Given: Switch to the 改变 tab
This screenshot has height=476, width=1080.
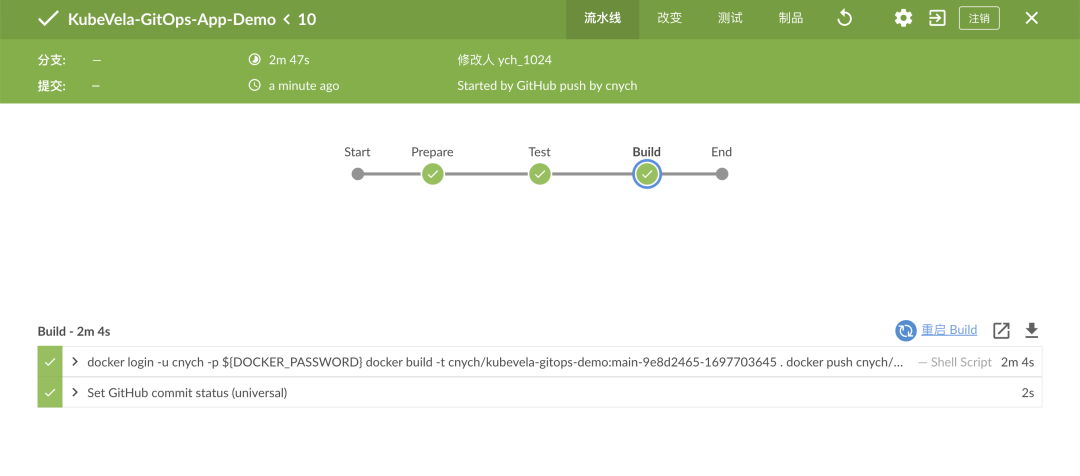Looking at the screenshot, I should point(670,18).
